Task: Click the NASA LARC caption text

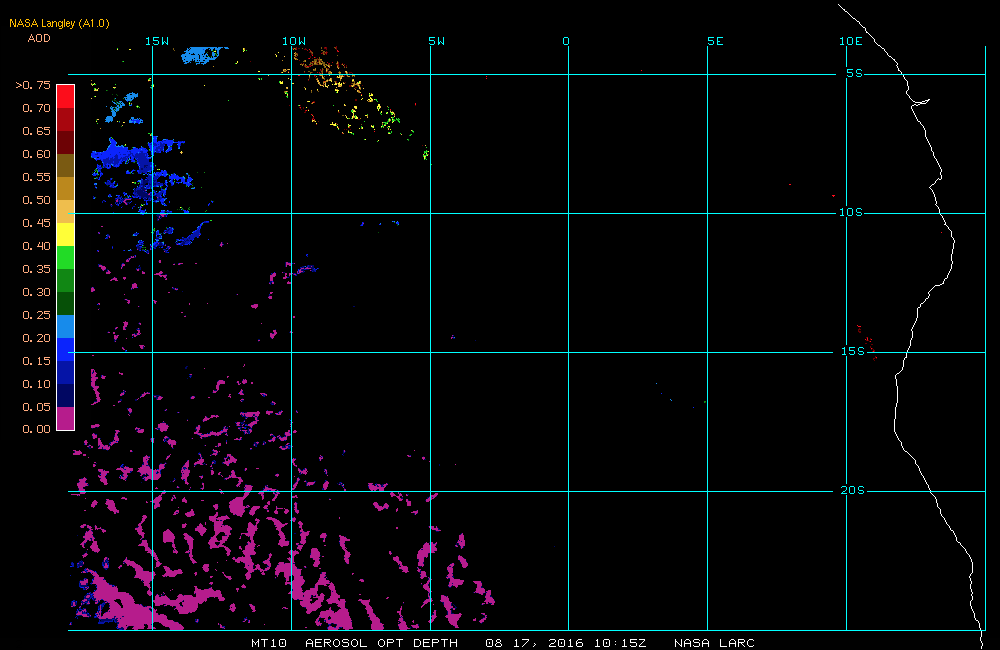Action: click(x=714, y=642)
